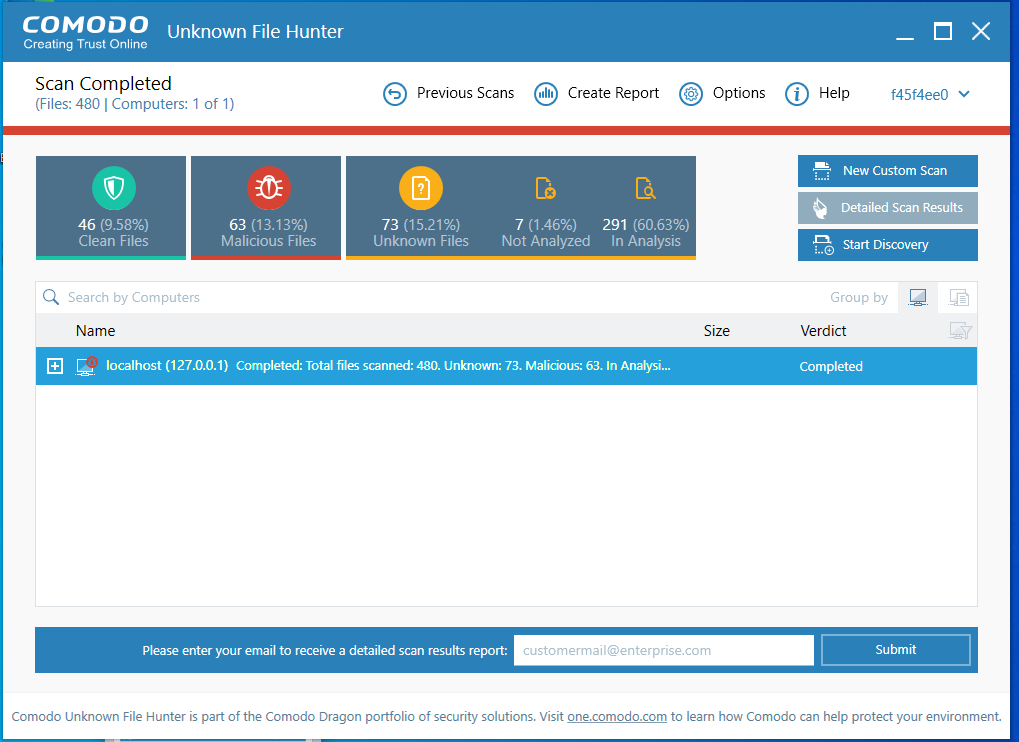Click 7 (1.46%) Not Analyzed label
The width and height of the screenshot is (1019, 742).
pos(545,233)
